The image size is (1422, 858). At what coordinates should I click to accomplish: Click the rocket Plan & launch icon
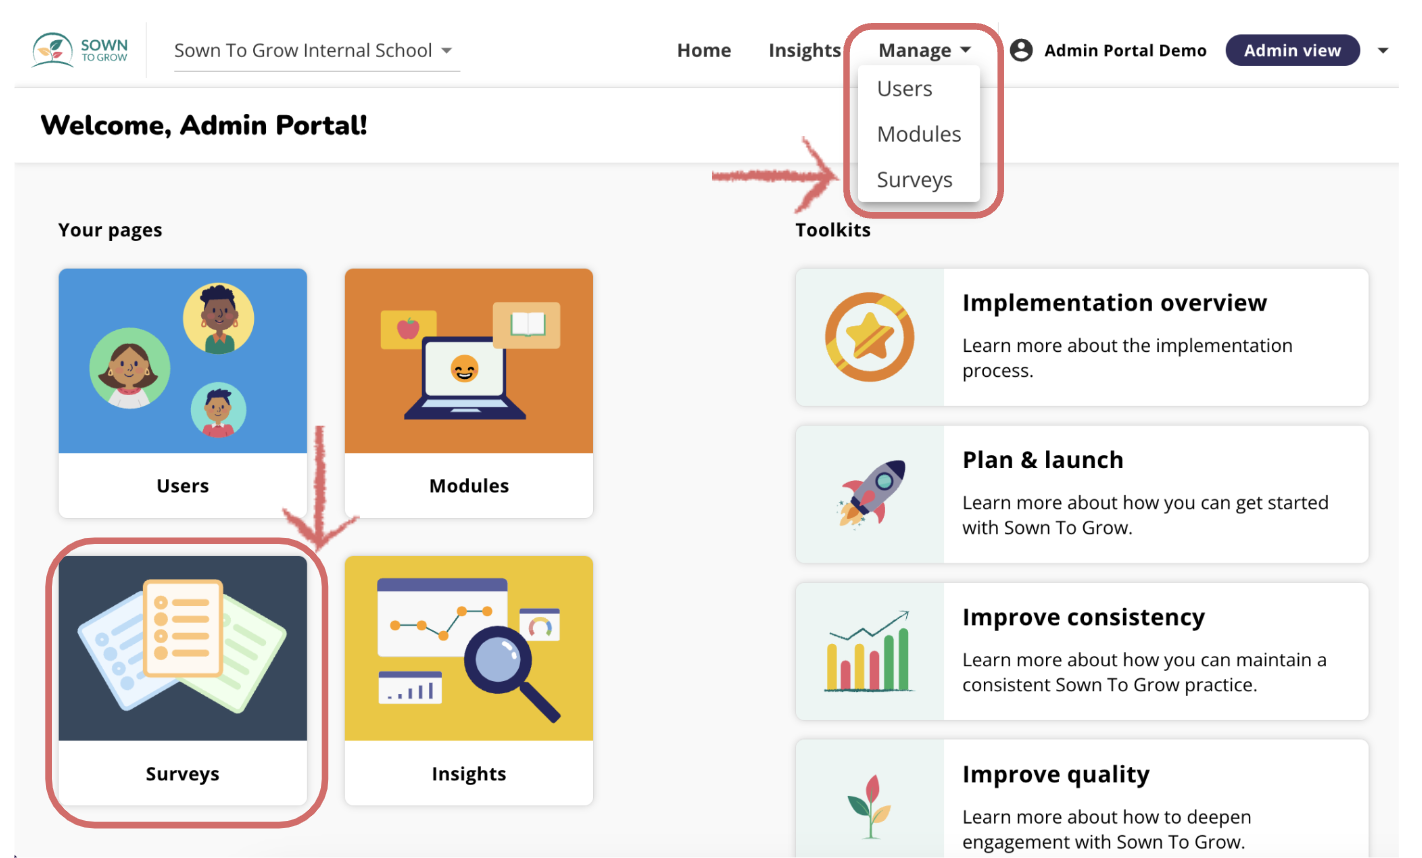[870, 494]
